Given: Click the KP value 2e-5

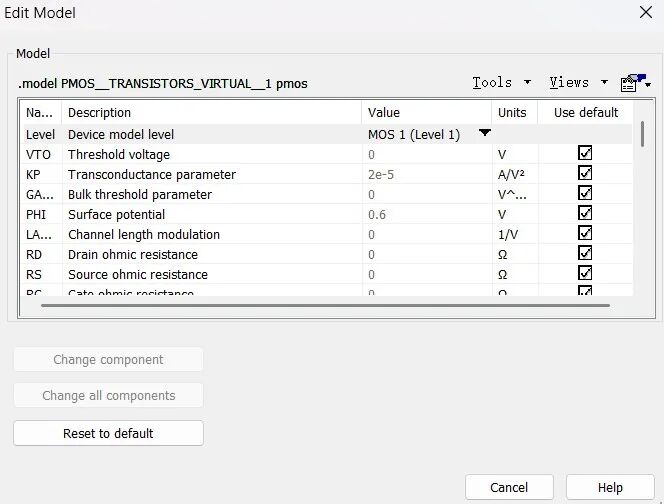Looking at the screenshot, I should coord(381,174).
